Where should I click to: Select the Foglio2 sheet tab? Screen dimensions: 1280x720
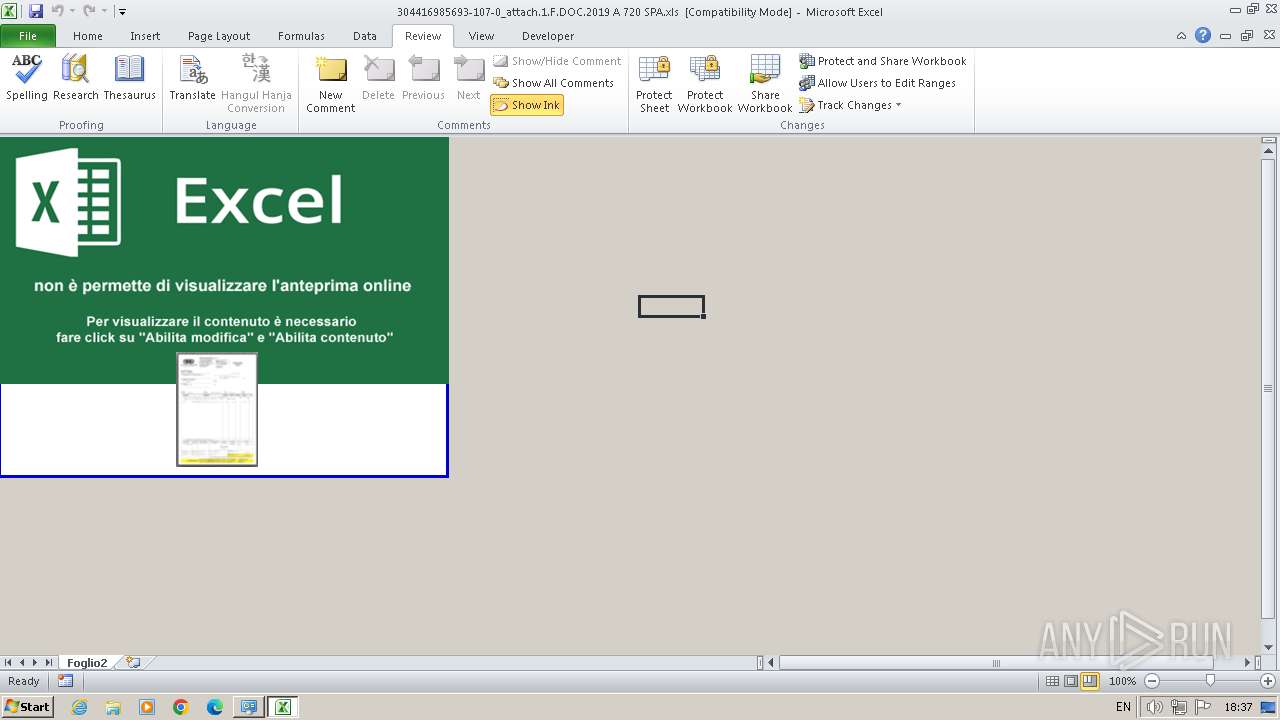[87, 663]
